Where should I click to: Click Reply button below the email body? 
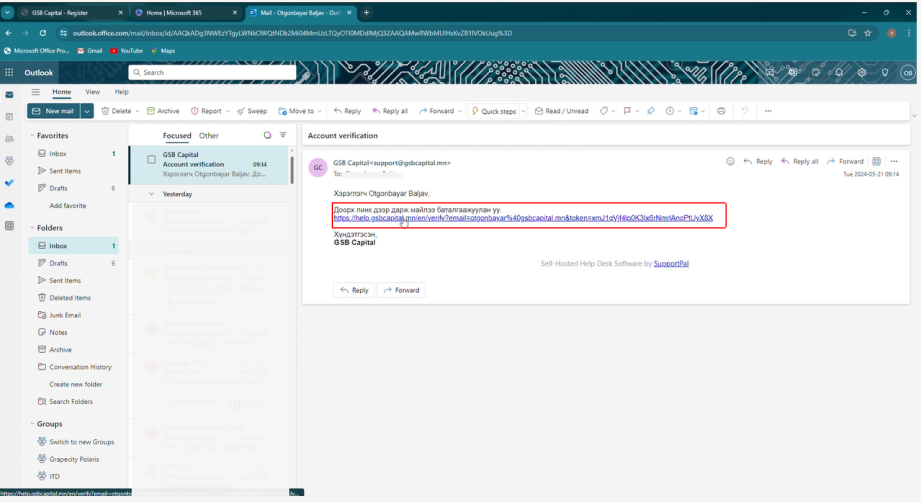pos(354,290)
